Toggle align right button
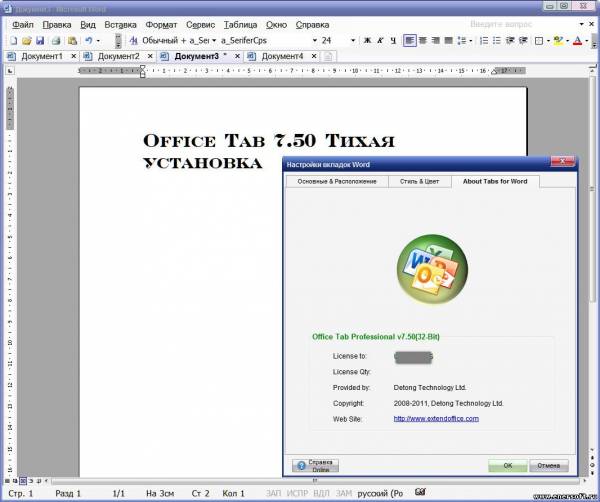The width and height of the screenshot is (600, 502). pos(436,41)
